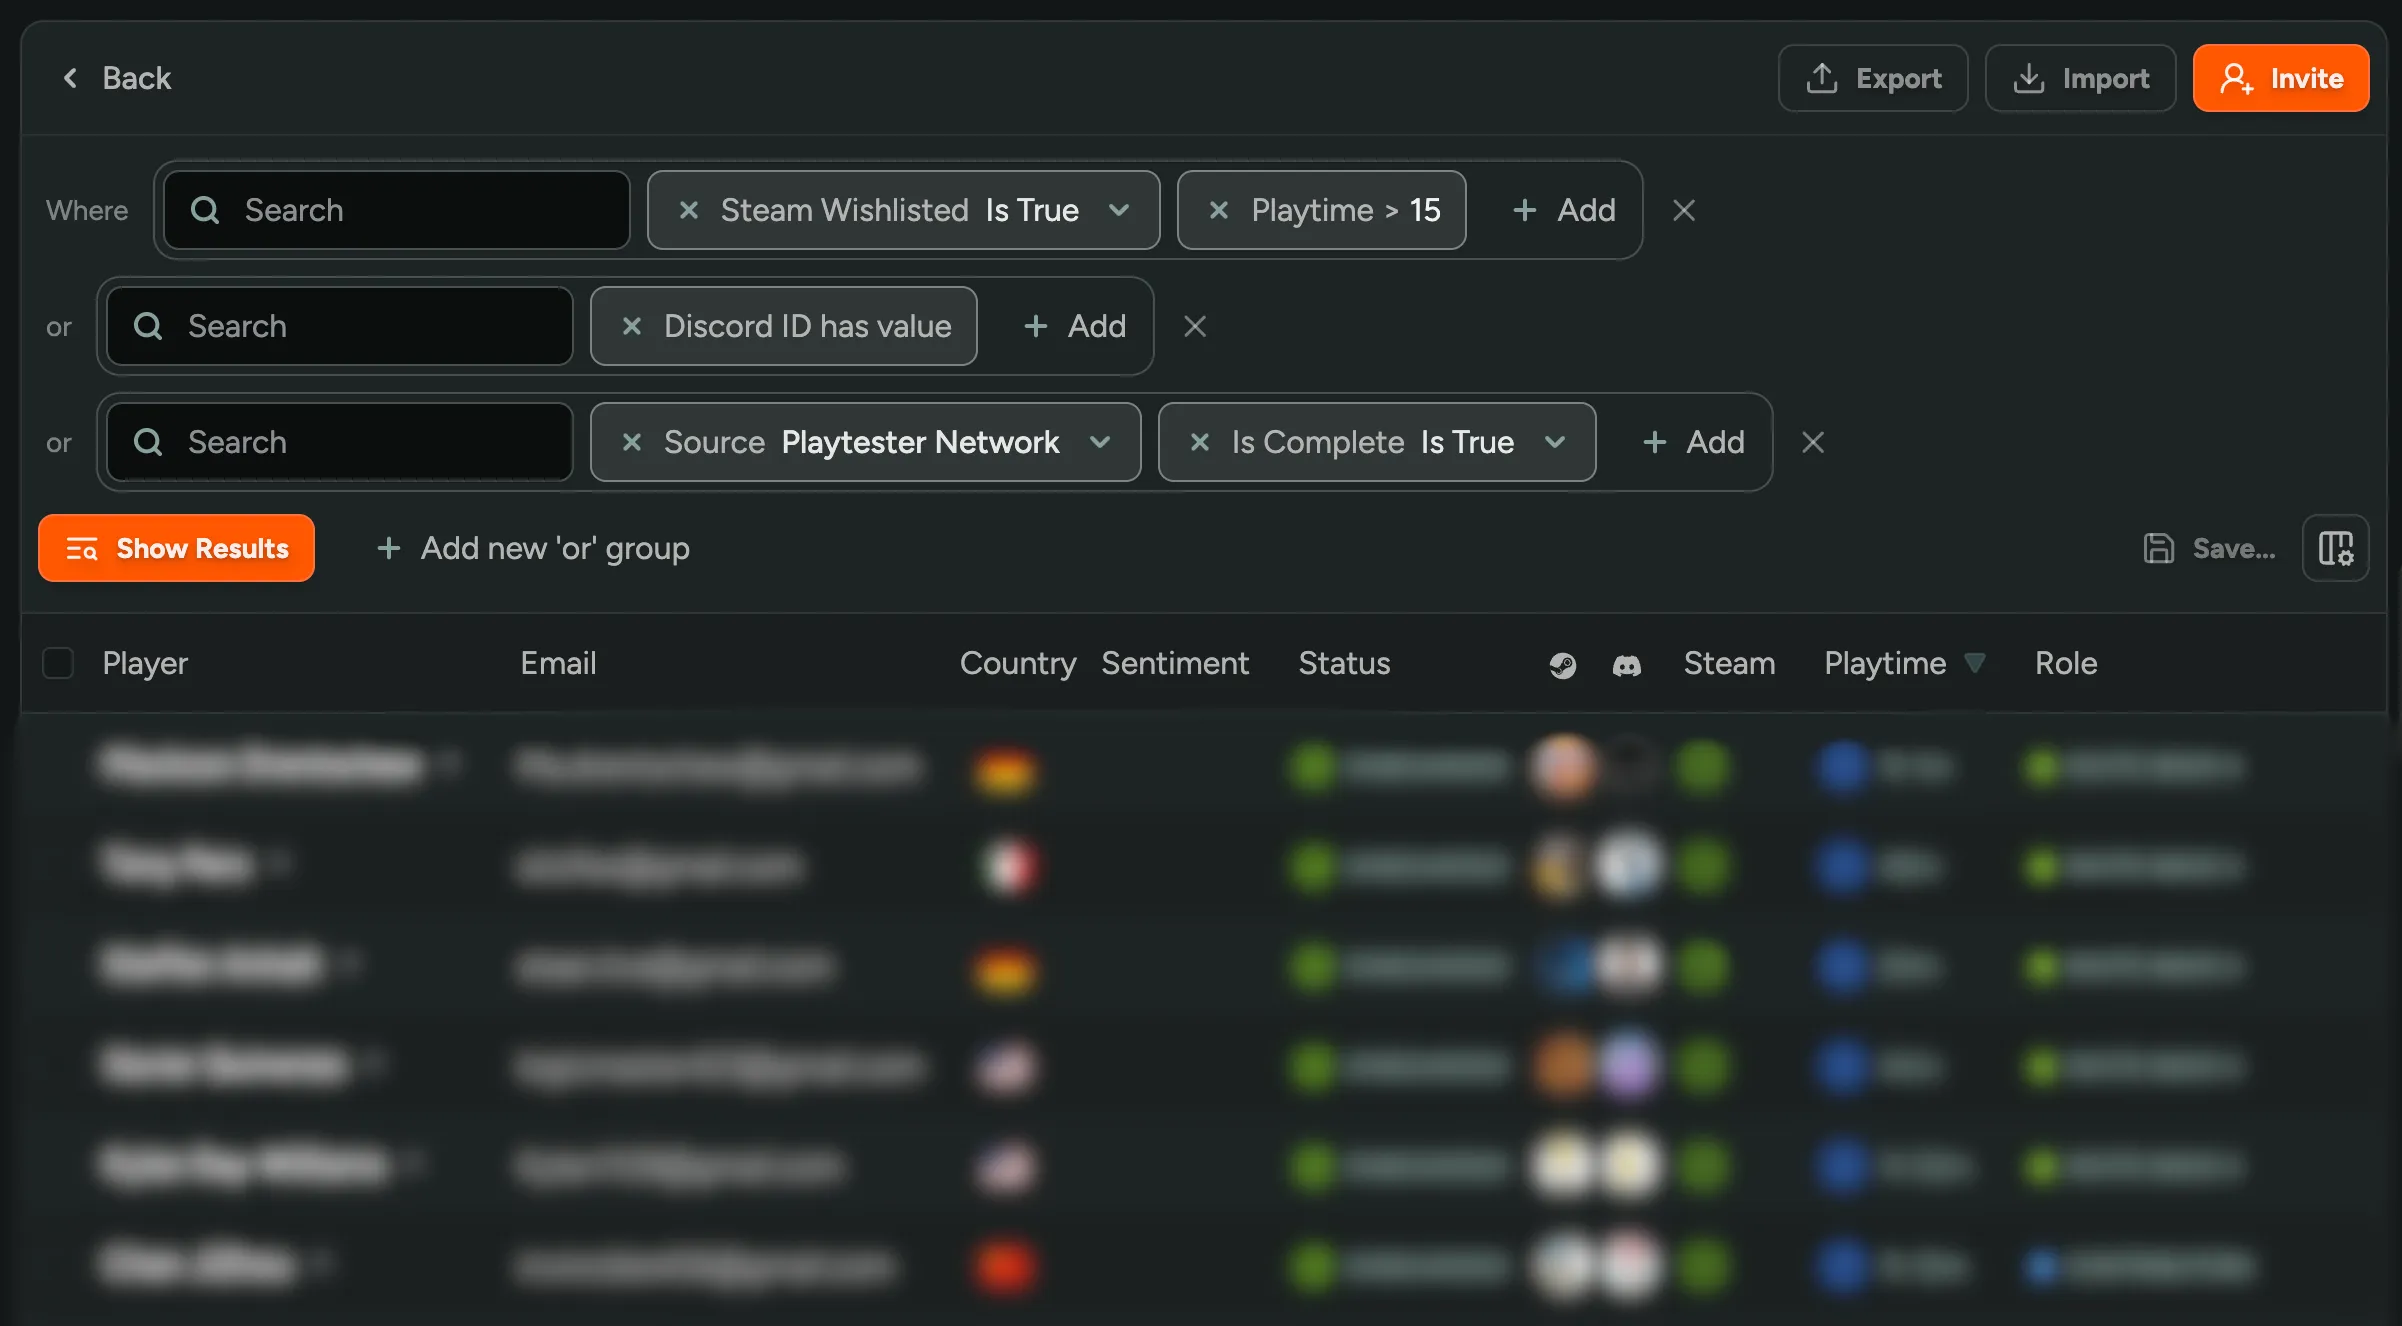
Task: Open the Source Playtester Network dropdown
Action: pyautogui.click(x=1102, y=442)
